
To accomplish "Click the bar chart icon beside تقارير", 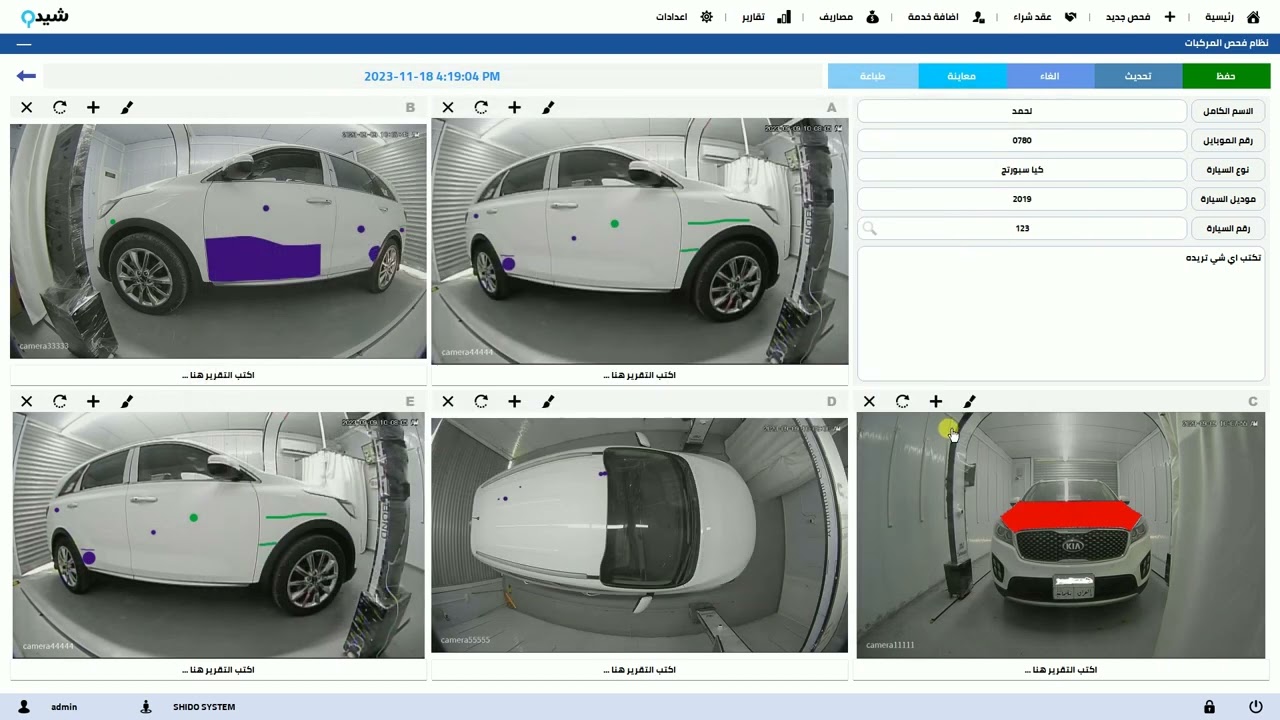I will click(x=784, y=17).
